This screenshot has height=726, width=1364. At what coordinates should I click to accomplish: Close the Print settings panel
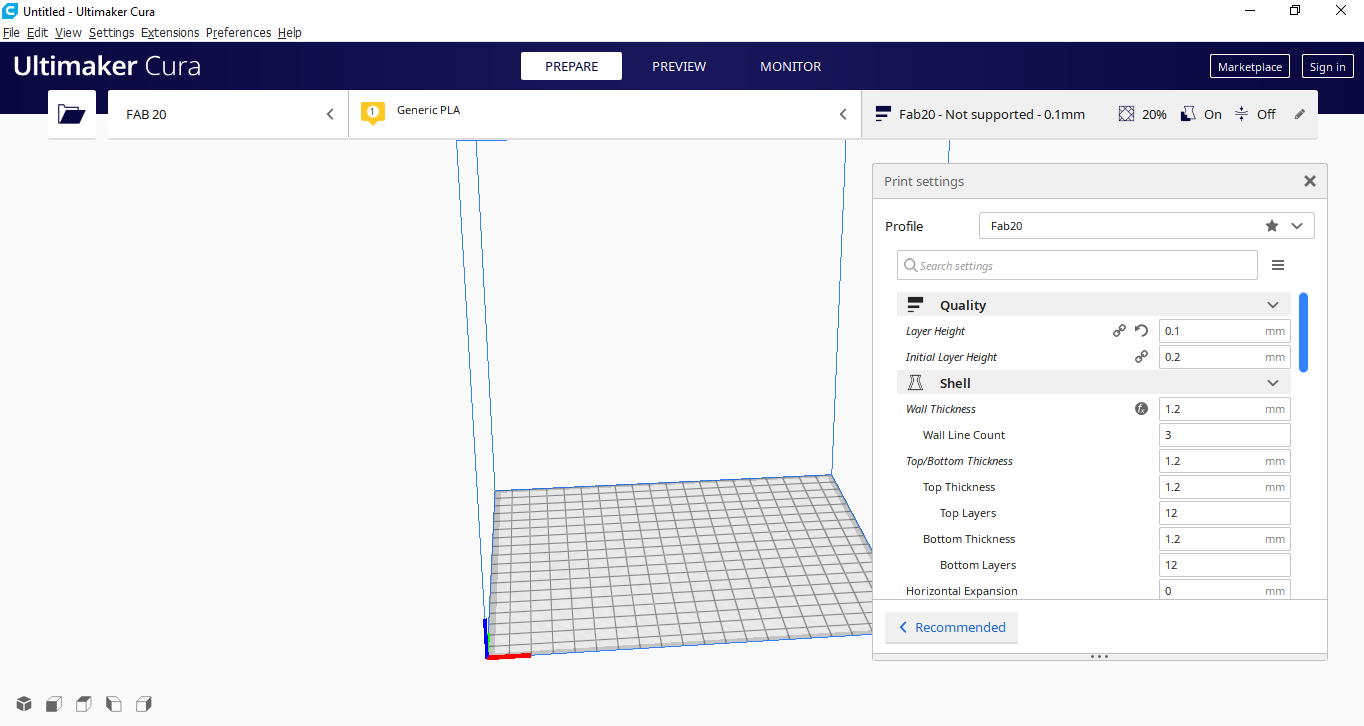(x=1310, y=181)
